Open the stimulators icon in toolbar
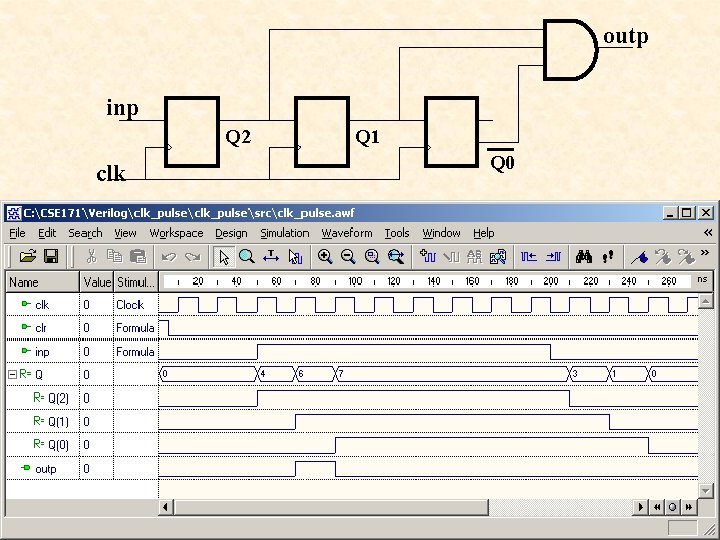The width and height of the screenshot is (720, 540). point(498,257)
